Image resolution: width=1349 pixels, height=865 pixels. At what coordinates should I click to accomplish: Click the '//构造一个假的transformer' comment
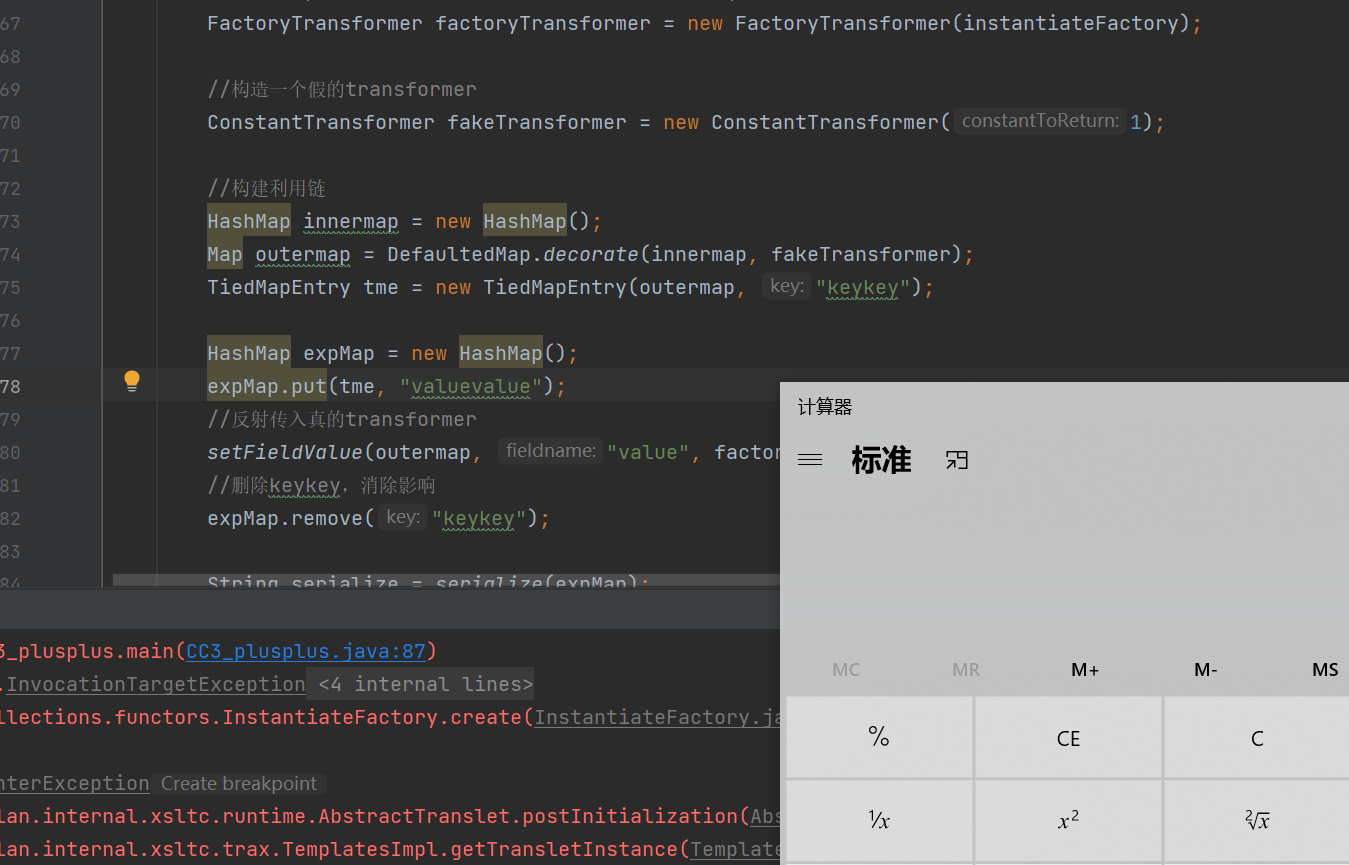coord(342,89)
